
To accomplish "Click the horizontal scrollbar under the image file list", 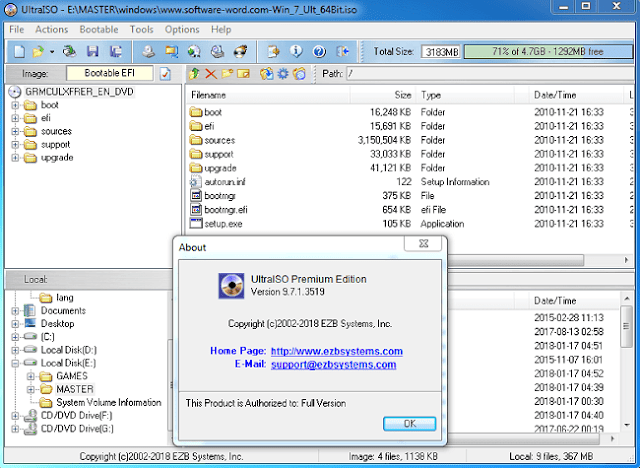I will (516, 260).
